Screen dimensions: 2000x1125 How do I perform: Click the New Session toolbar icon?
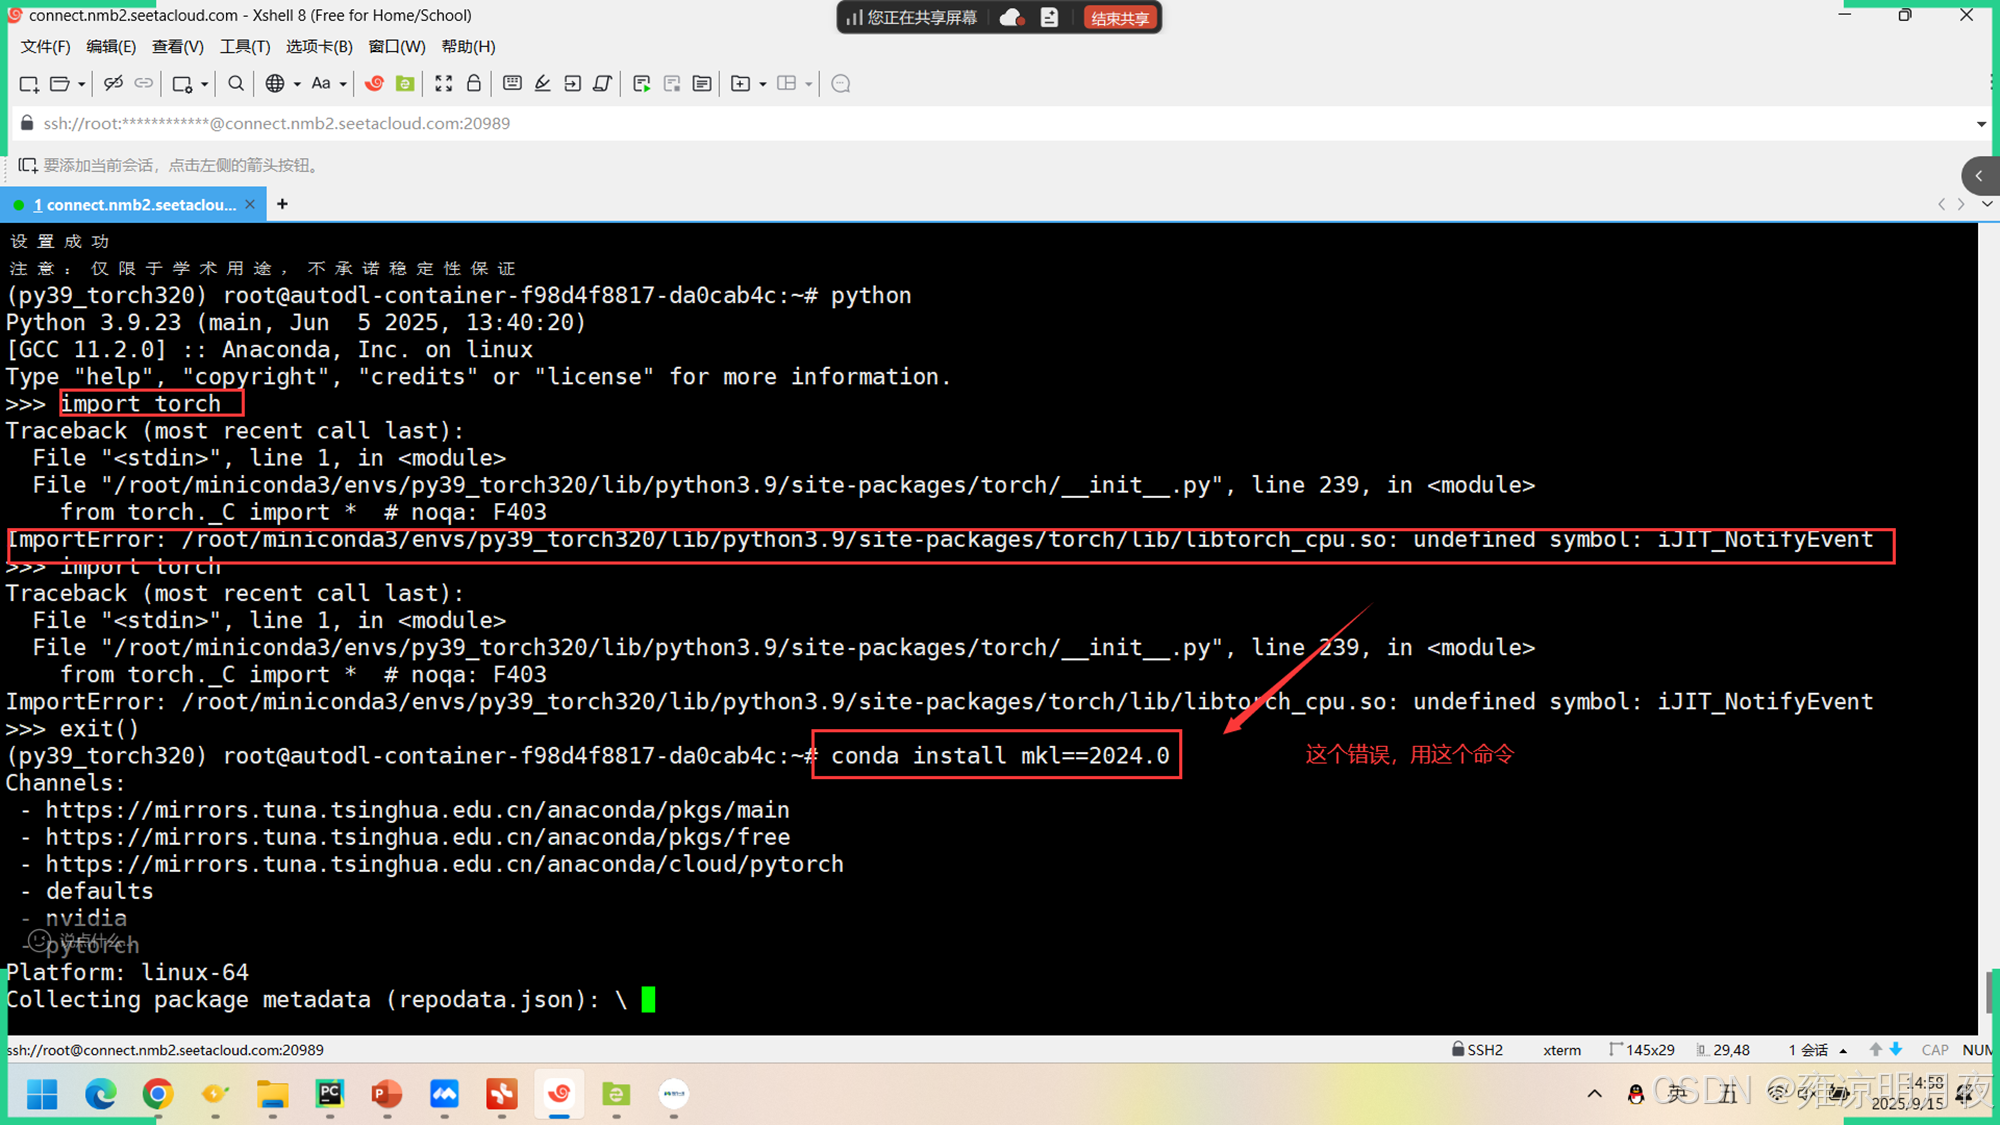(28, 84)
